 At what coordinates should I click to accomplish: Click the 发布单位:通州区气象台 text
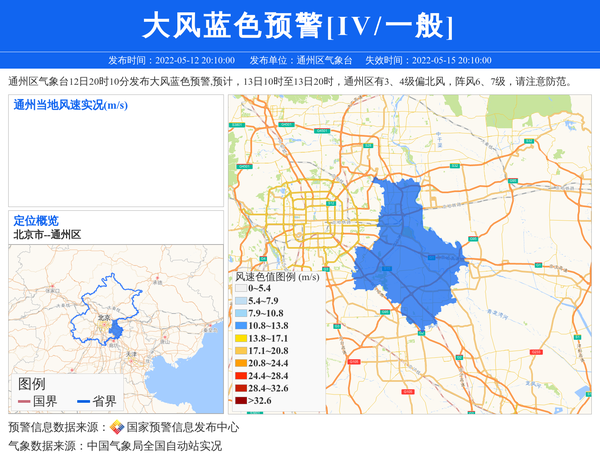click(301, 60)
